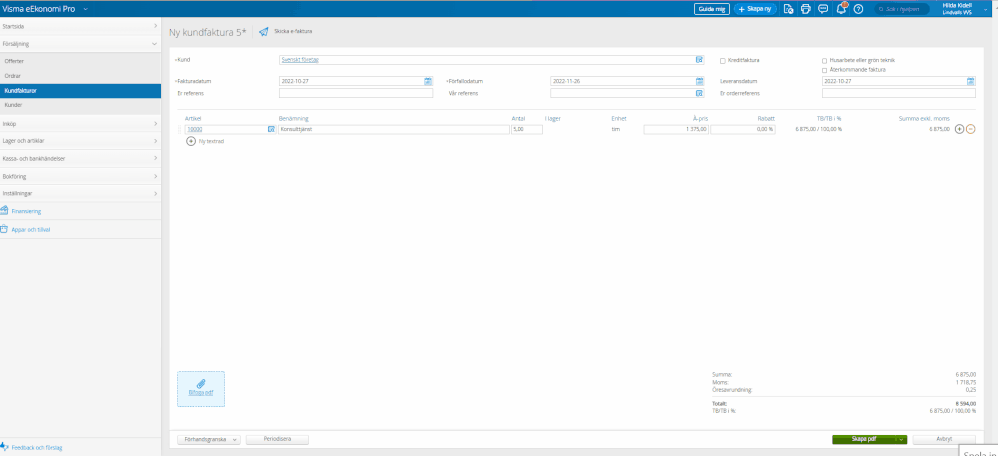Expand the Inköp sidebar section
998x456 pixels.
click(80, 124)
